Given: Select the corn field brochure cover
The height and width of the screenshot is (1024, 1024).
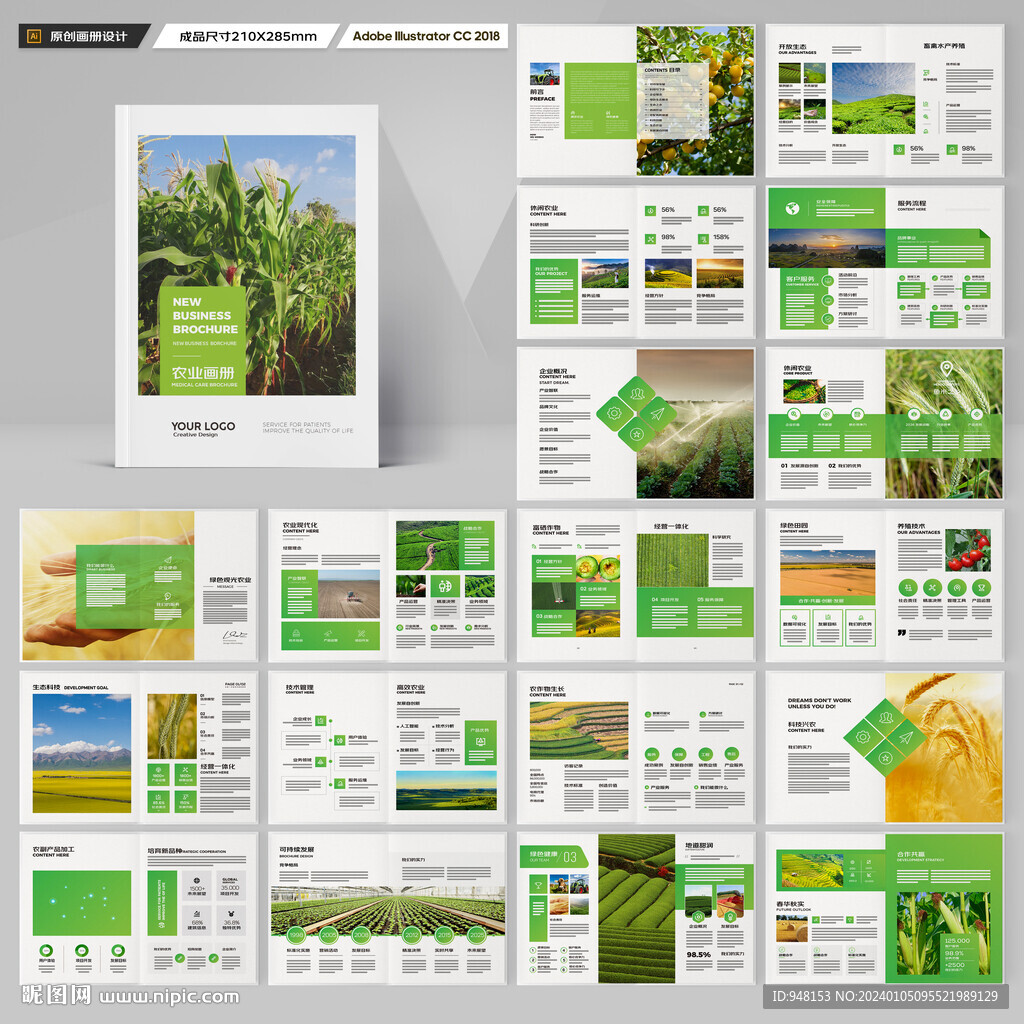Looking at the screenshot, I should 247,286.
